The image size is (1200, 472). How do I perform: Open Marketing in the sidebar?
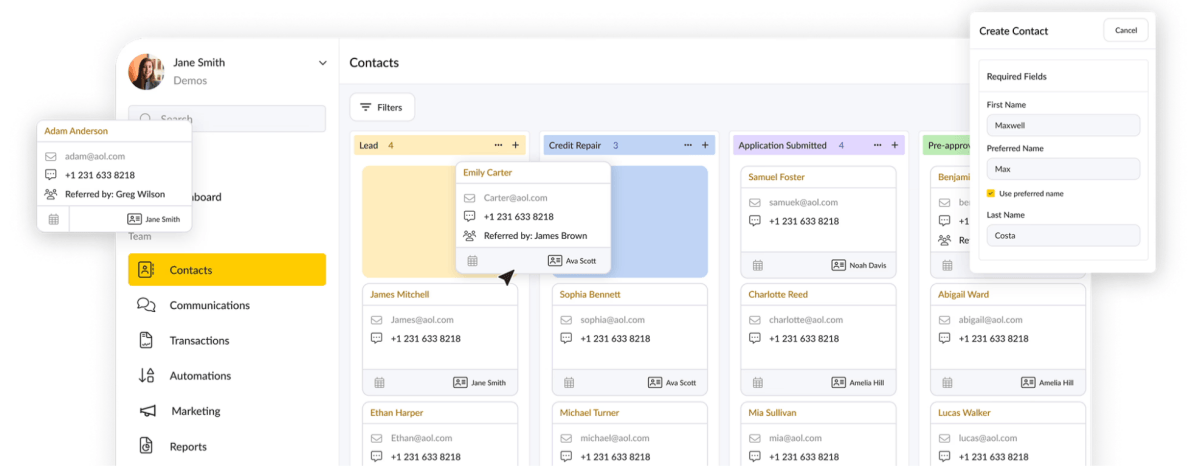click(195, 411)
